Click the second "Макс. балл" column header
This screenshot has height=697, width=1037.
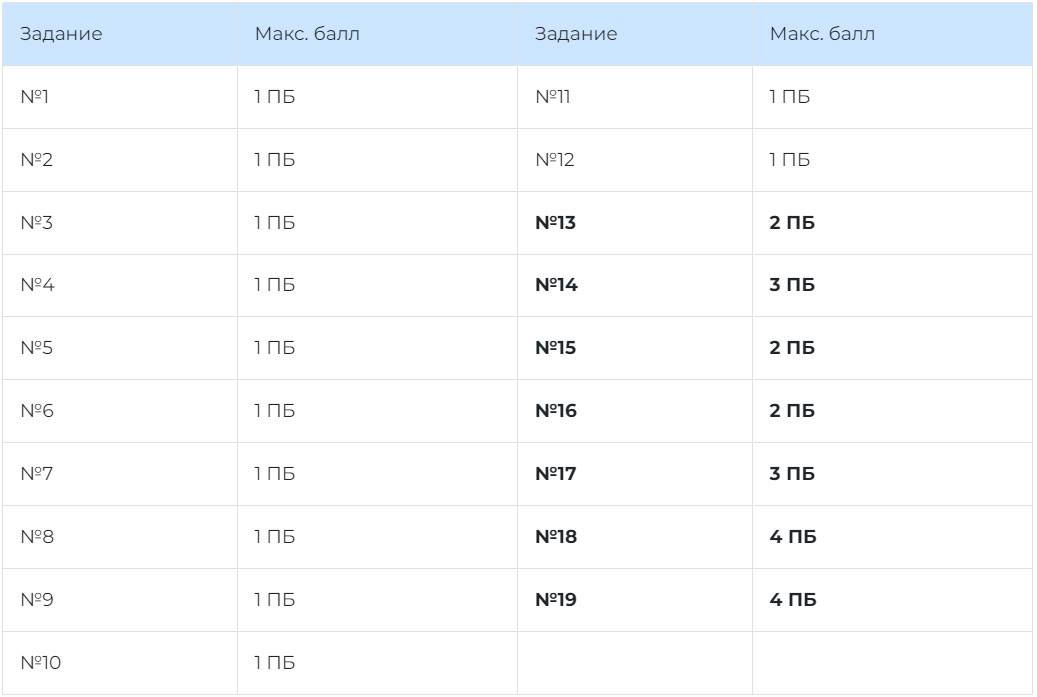[x=822, y=34]
